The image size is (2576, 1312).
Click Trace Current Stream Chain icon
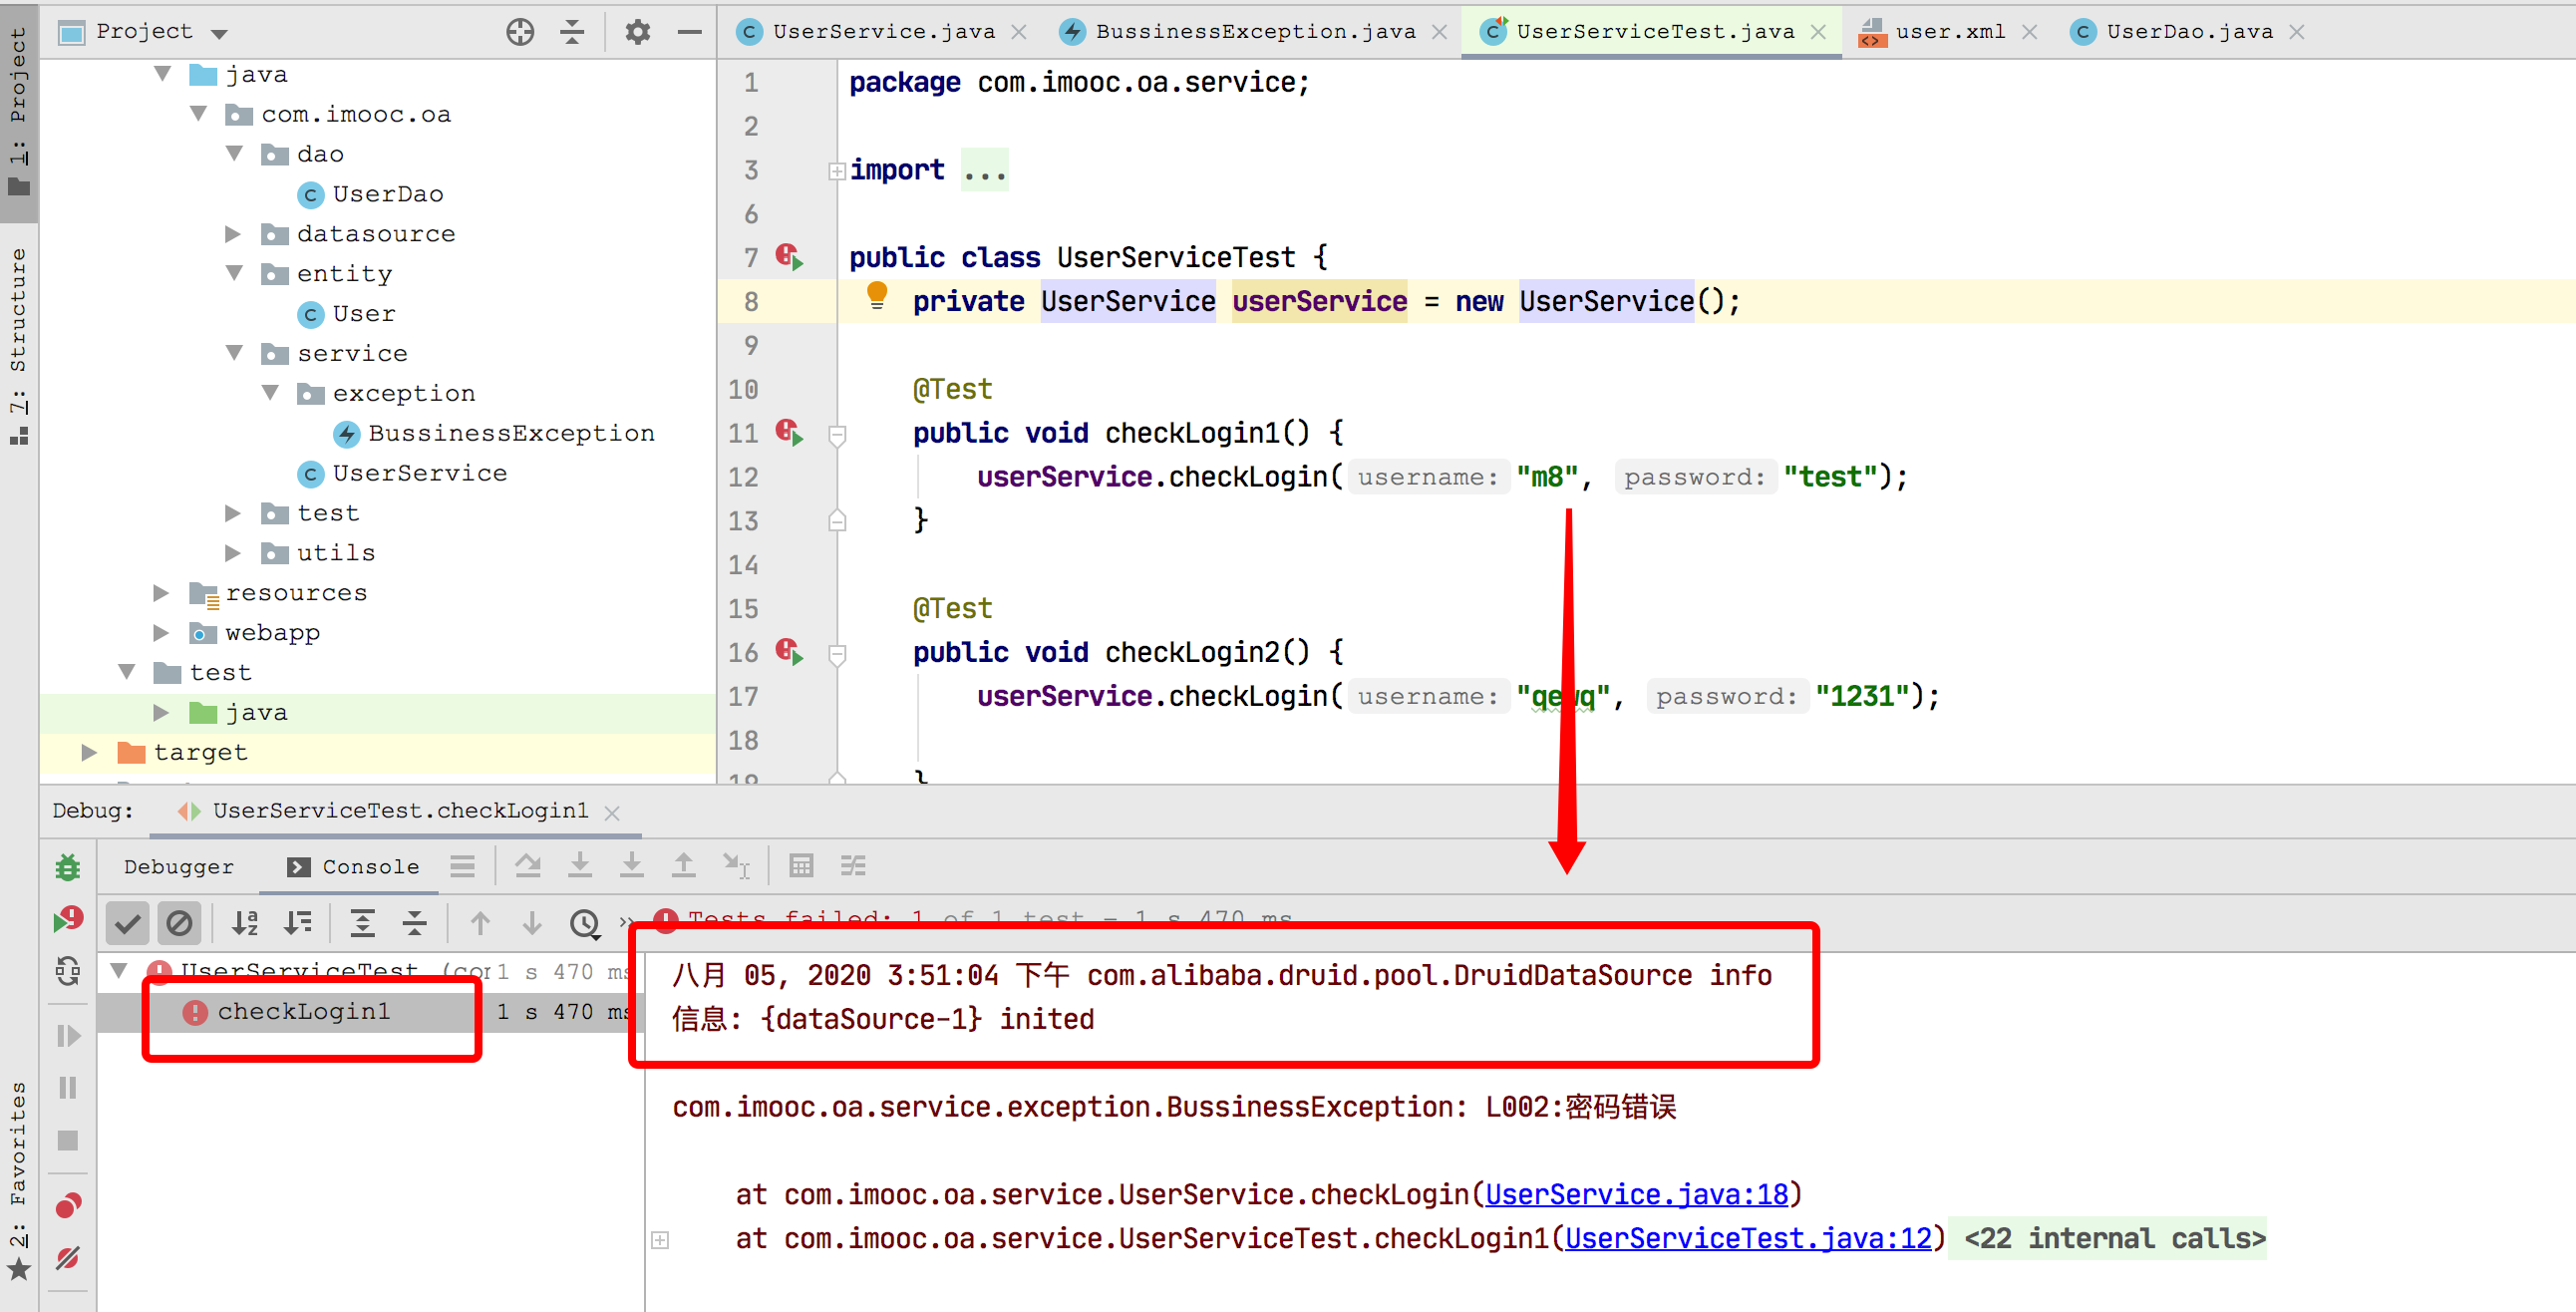[x=853, y=866]
